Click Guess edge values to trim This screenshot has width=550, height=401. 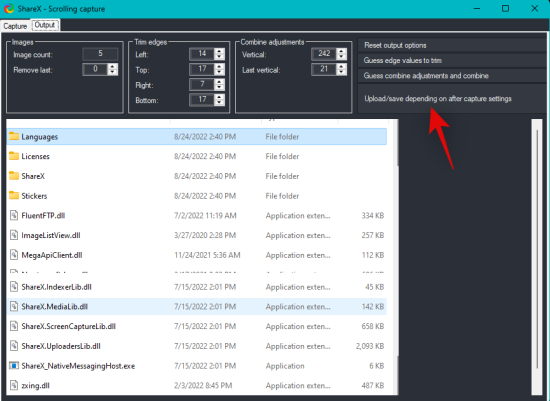click(451, 60)
